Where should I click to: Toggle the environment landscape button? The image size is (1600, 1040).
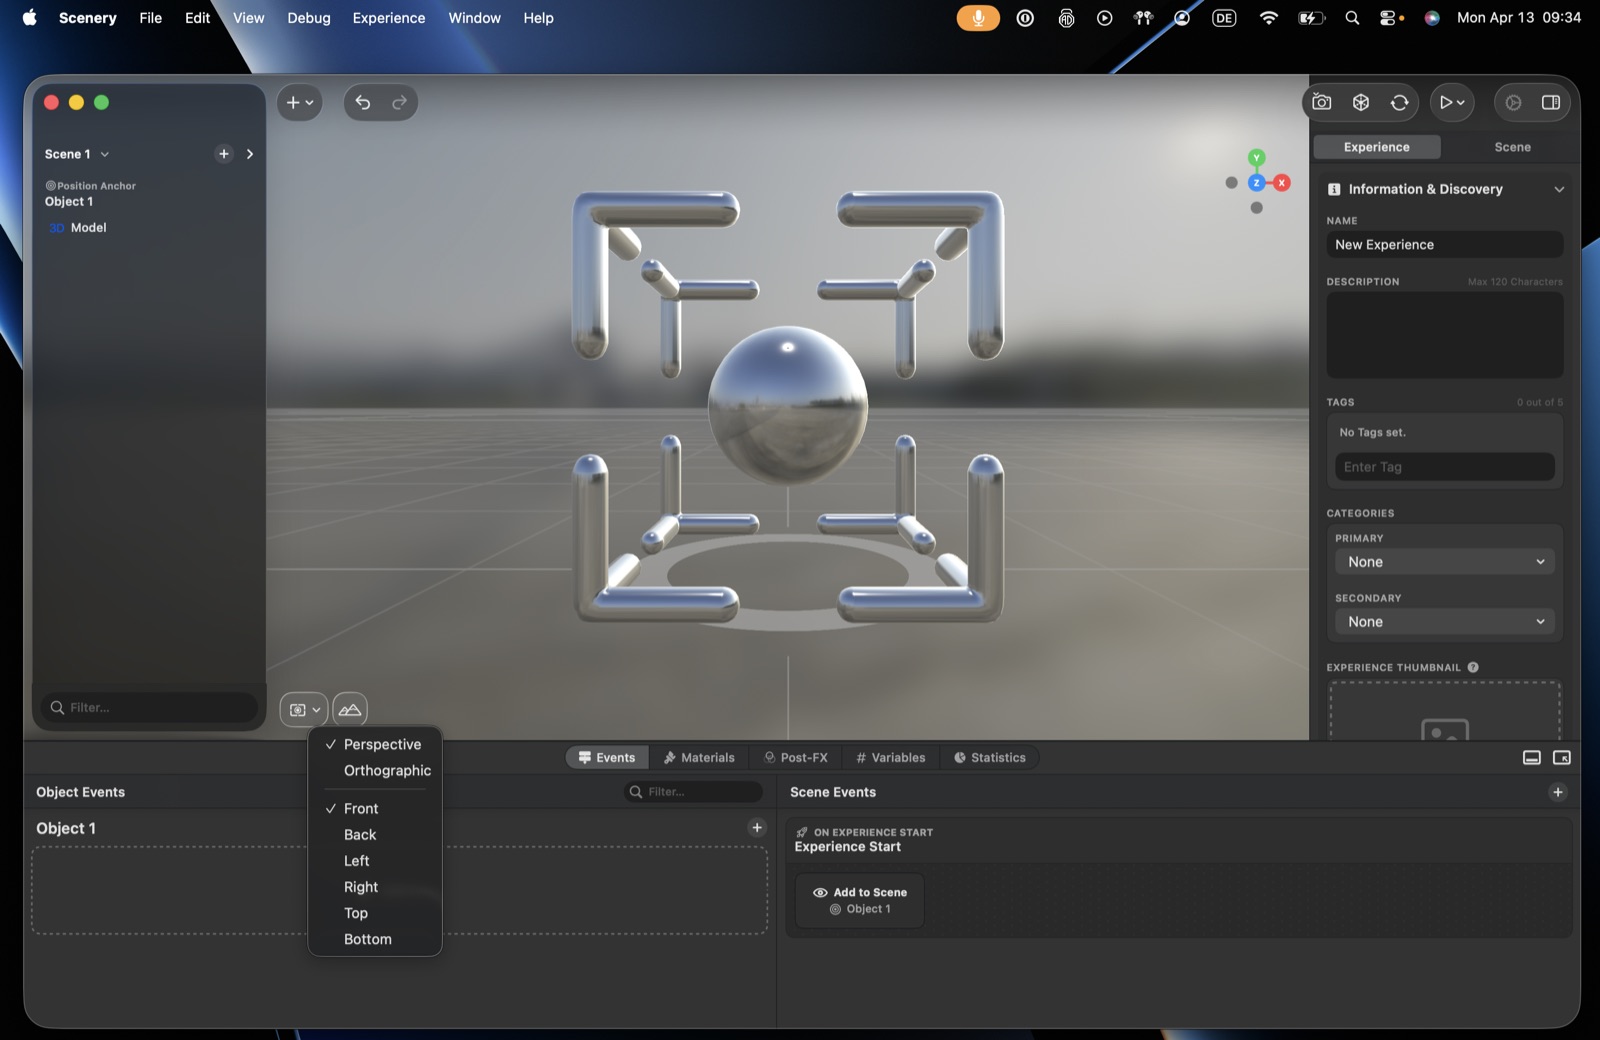tap(350, 710)
